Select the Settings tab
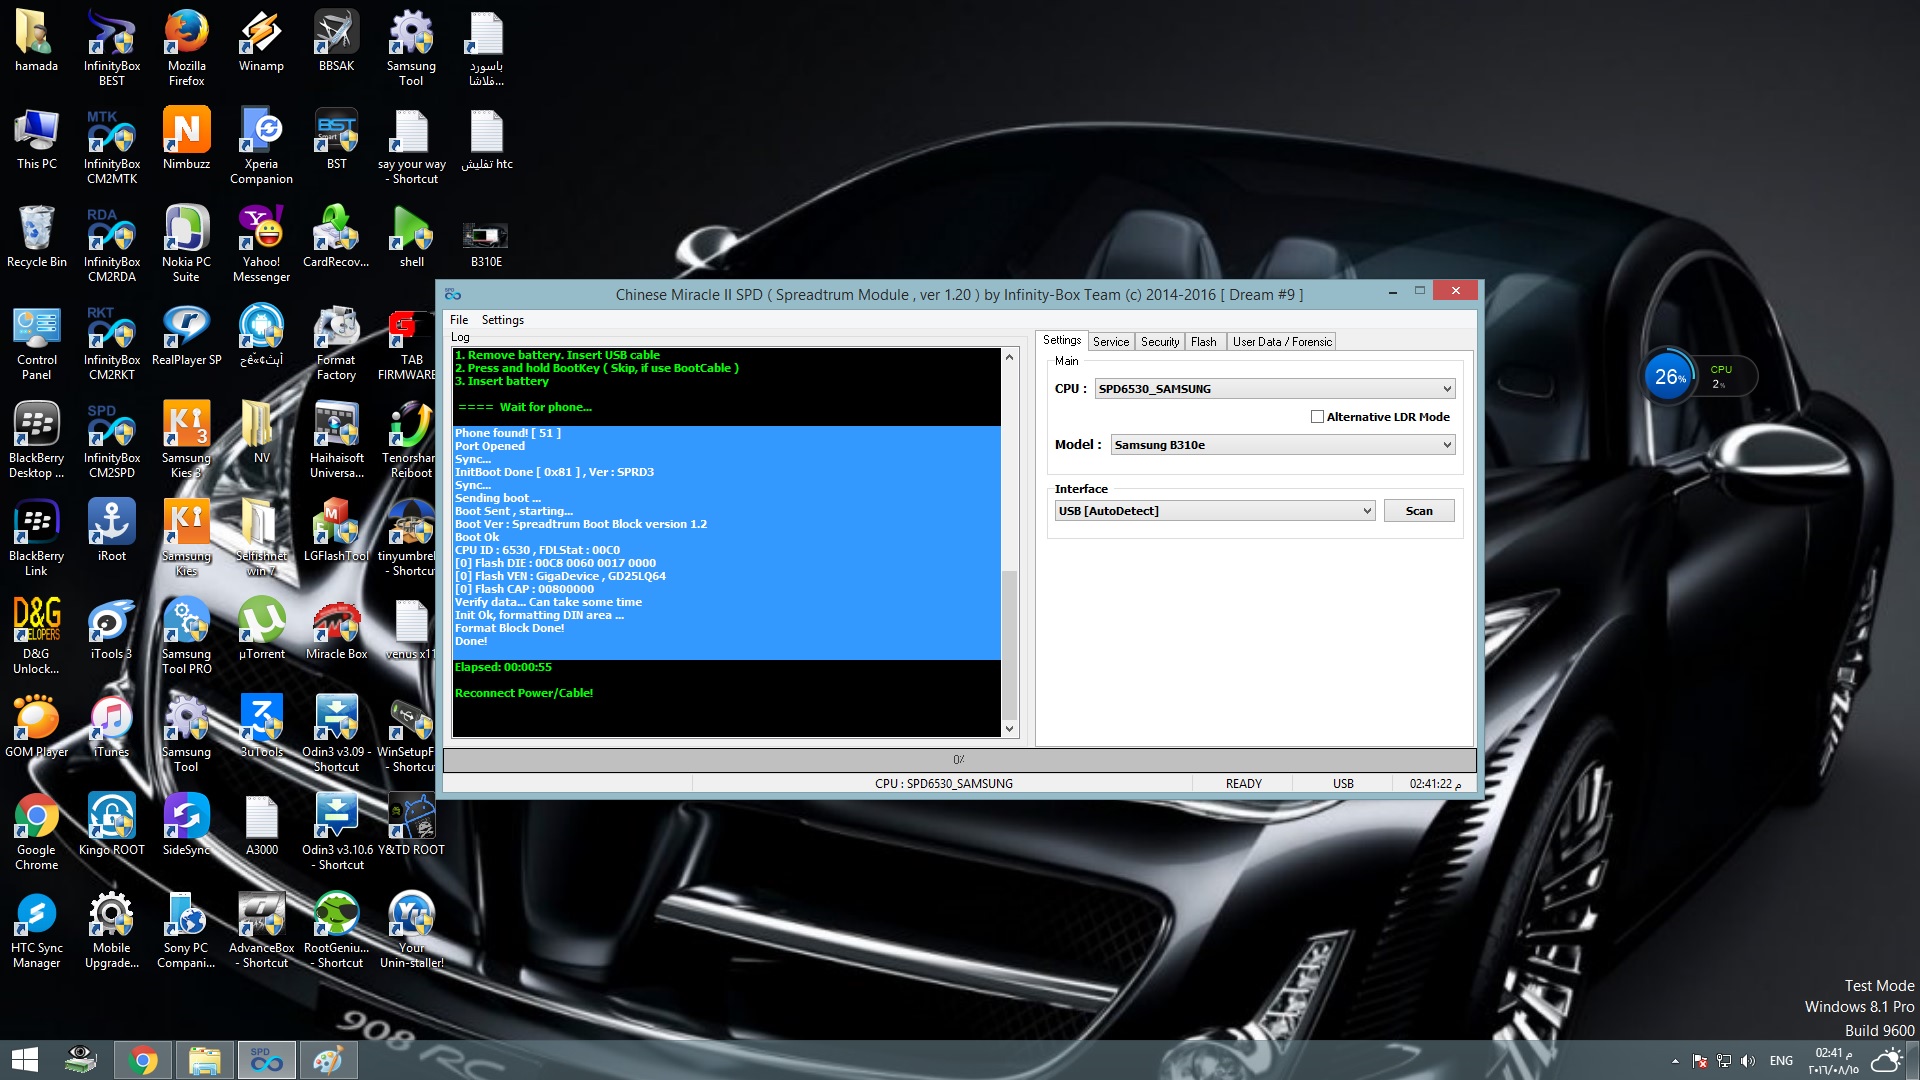The height and width of the screenshot is (1080, 1920). (x=1061, y=340)
